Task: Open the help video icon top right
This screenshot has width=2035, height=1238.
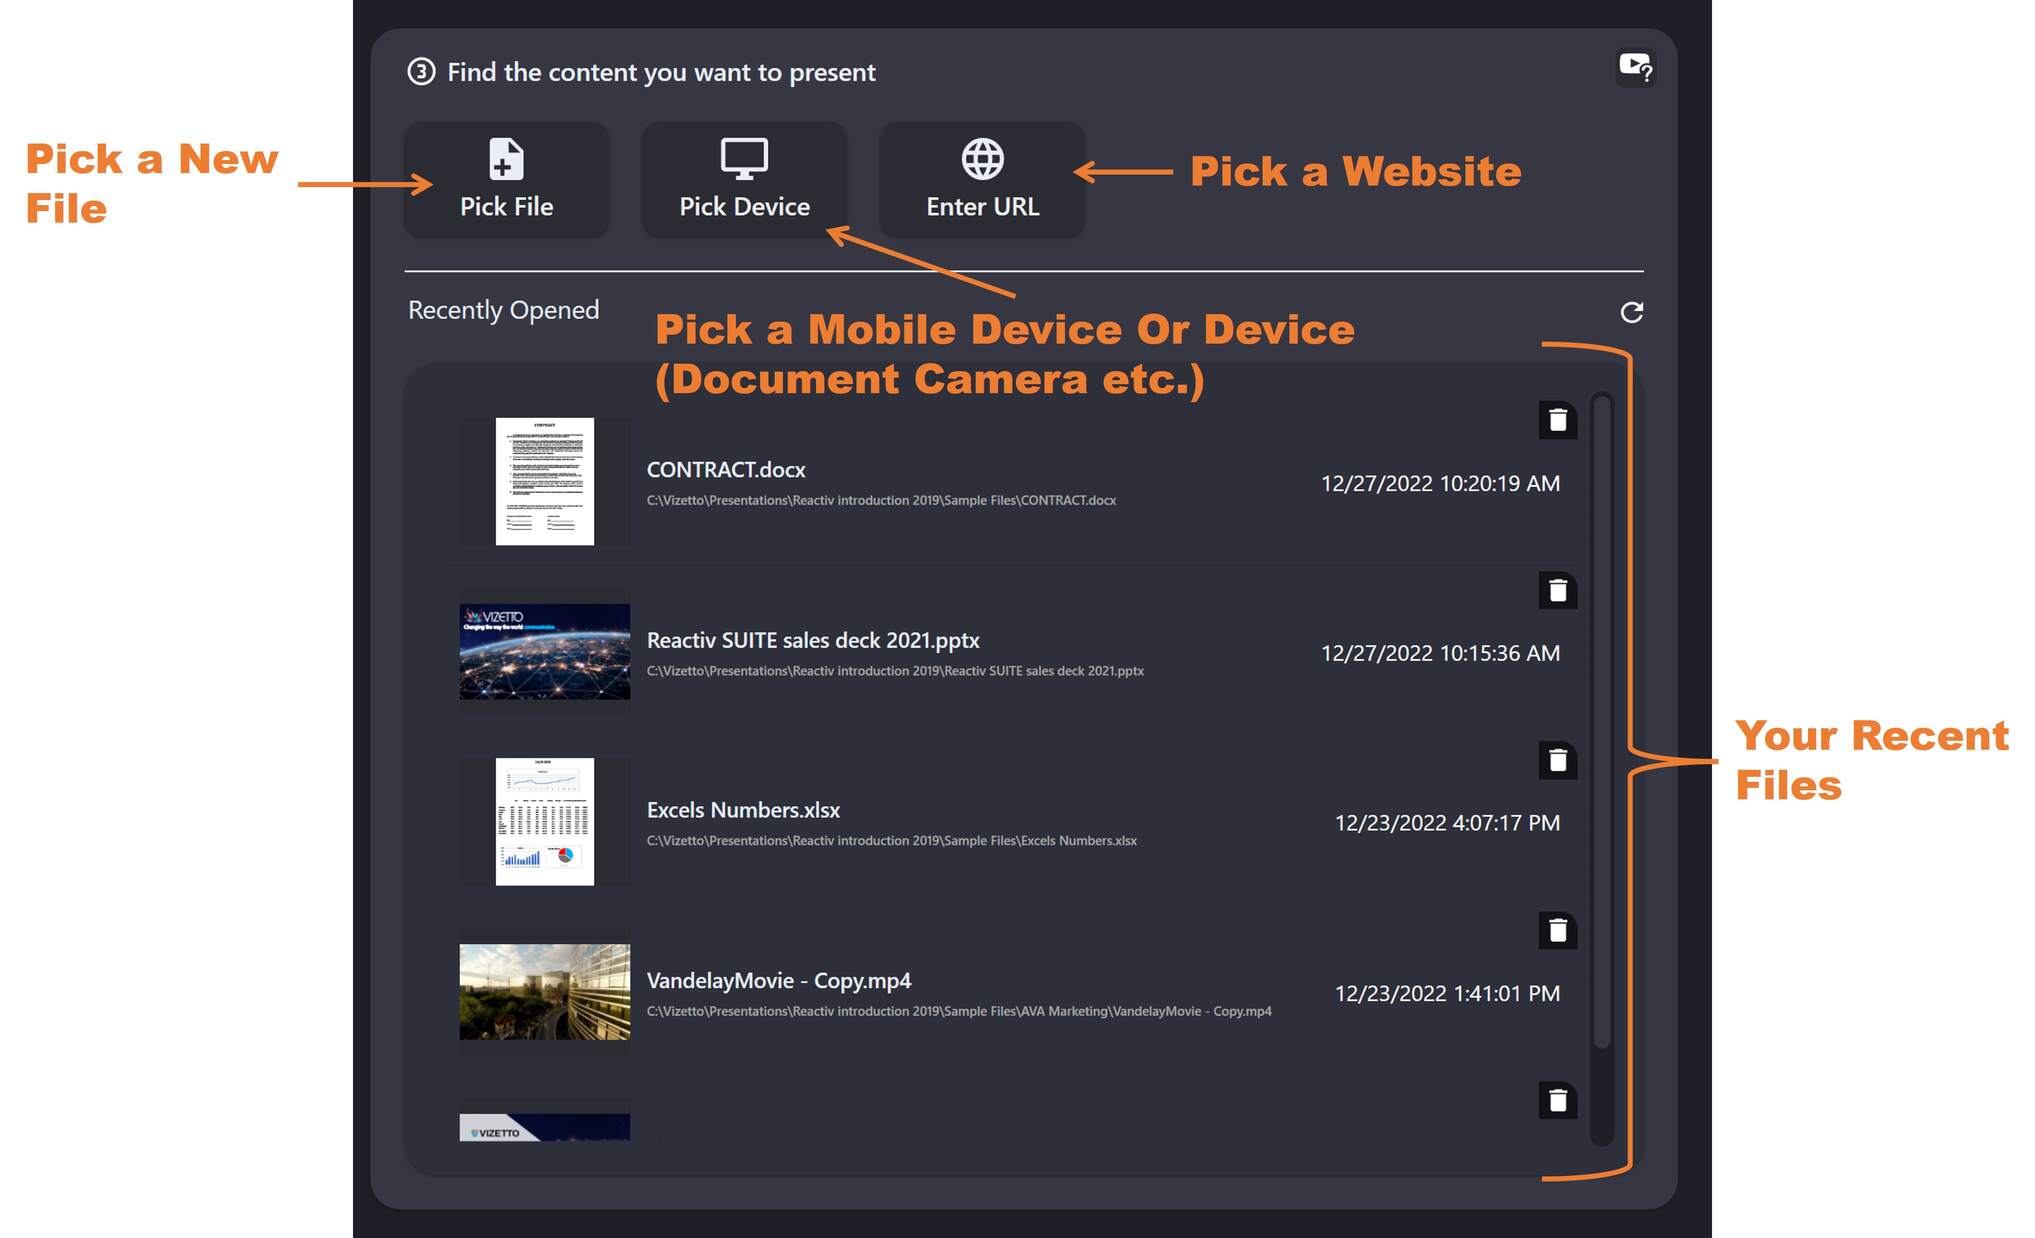Action: [1634, 68]
